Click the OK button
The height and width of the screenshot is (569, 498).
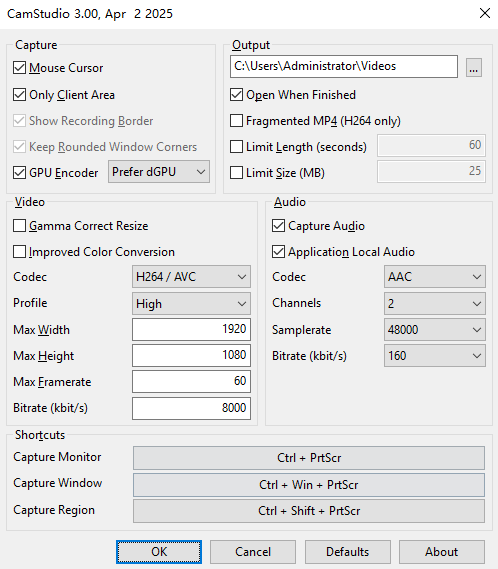pos(159,552)
